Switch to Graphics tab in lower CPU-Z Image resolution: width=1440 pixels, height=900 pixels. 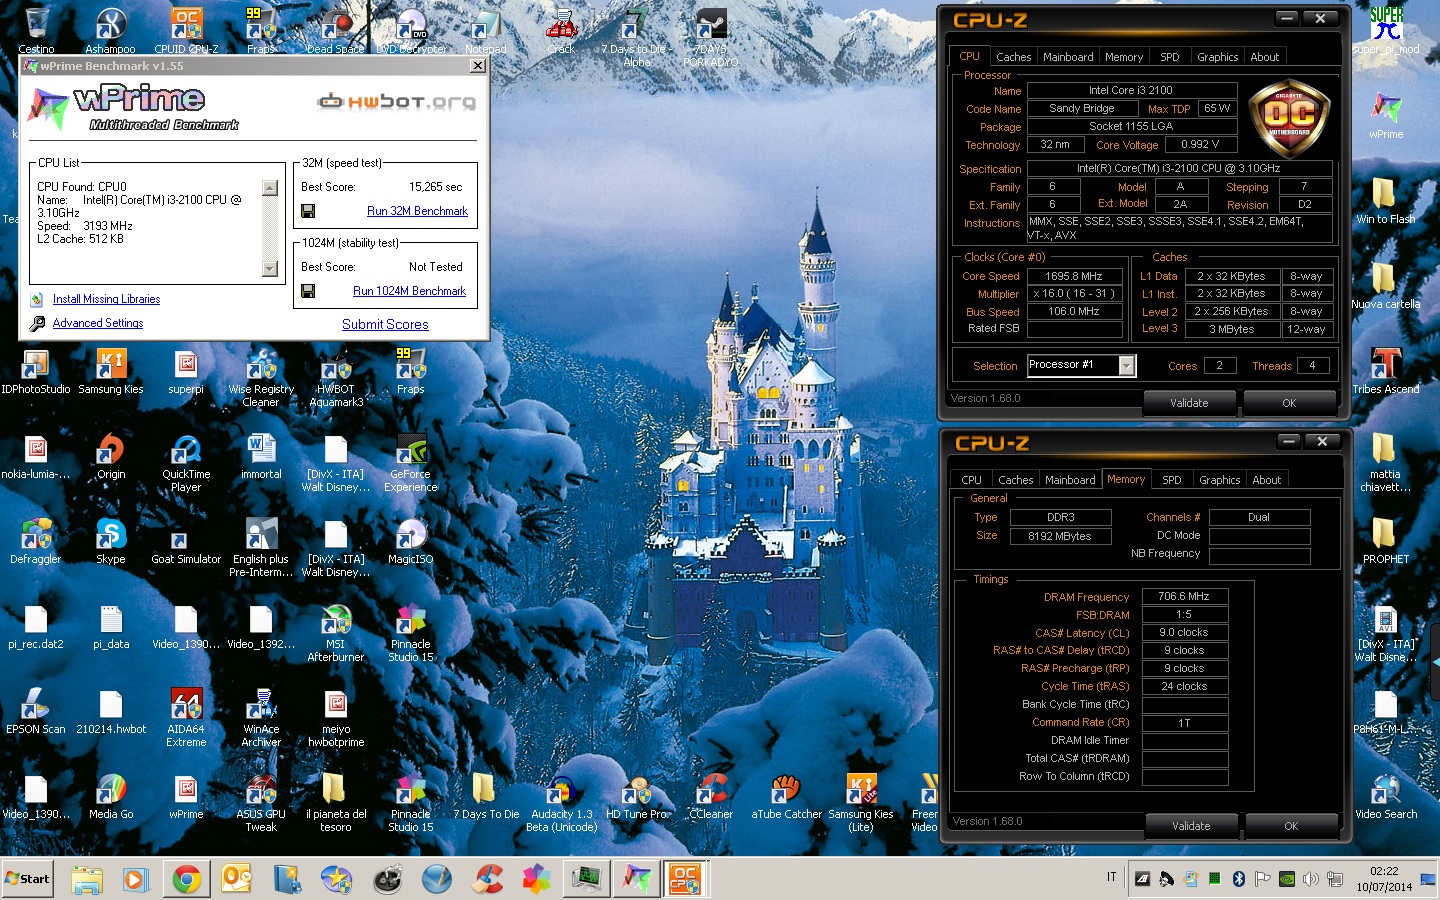pyautogui.click(x=1220, y=480)
